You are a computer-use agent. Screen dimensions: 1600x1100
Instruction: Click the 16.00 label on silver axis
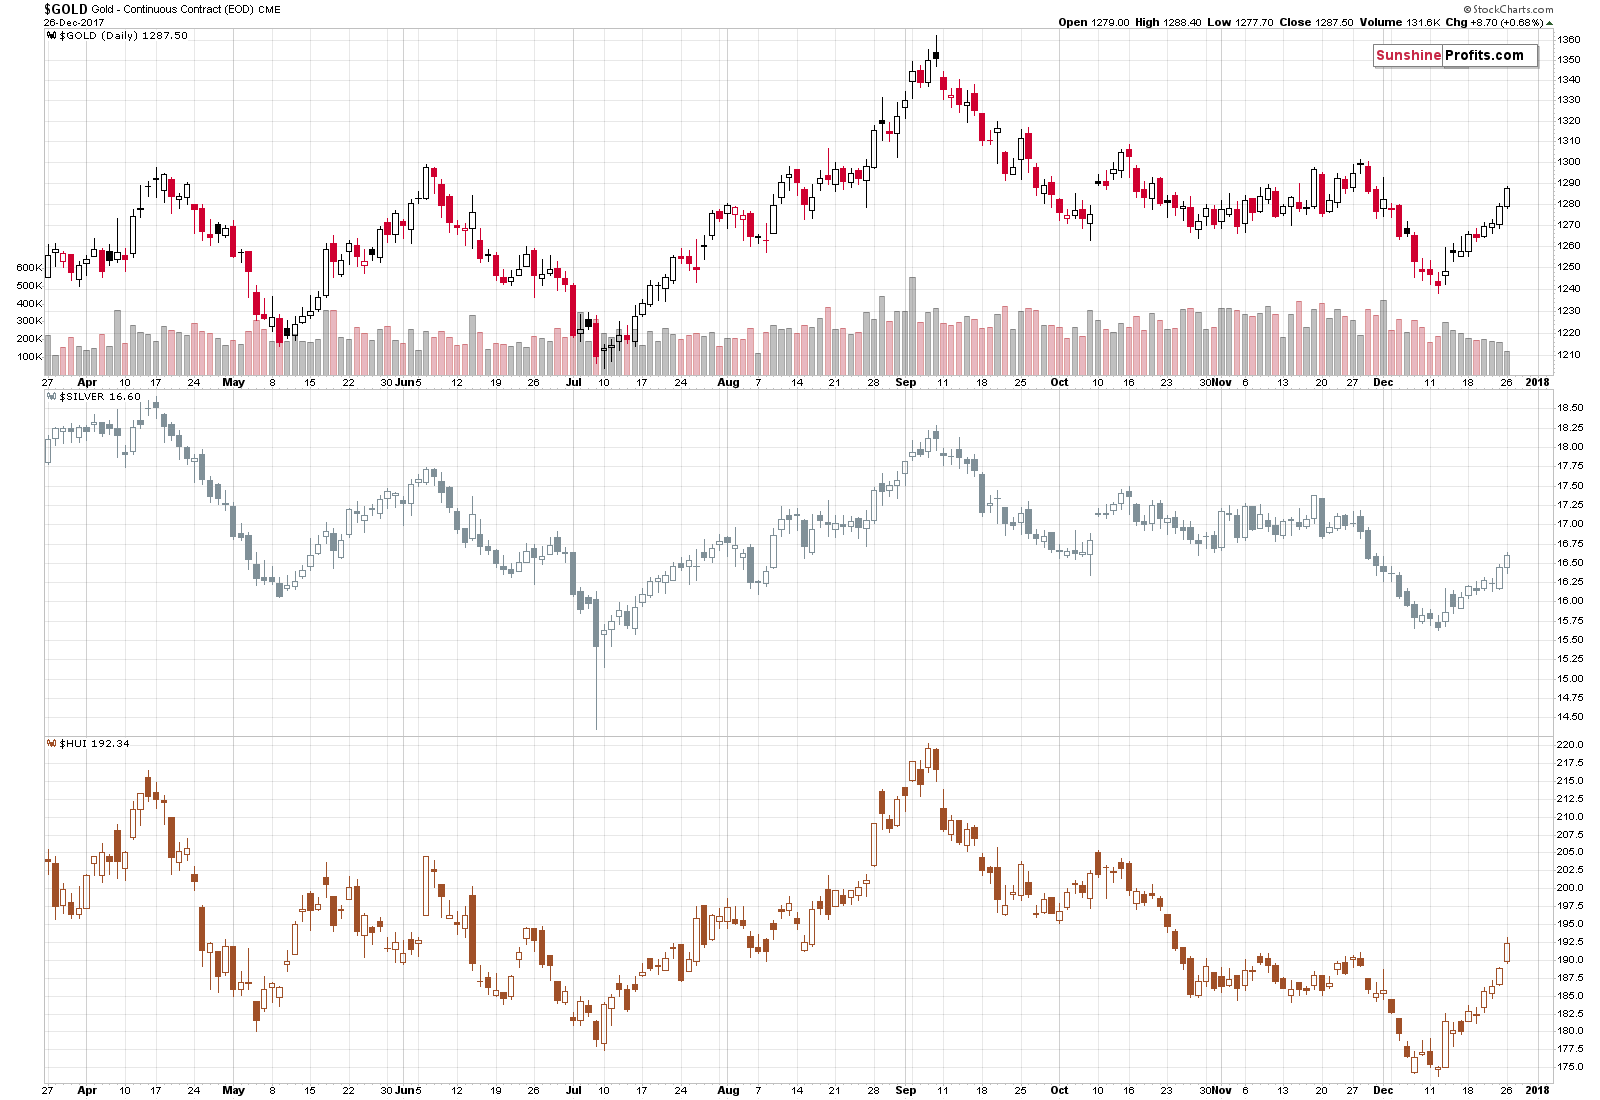pyautogui.click(x=1570, y=601)
